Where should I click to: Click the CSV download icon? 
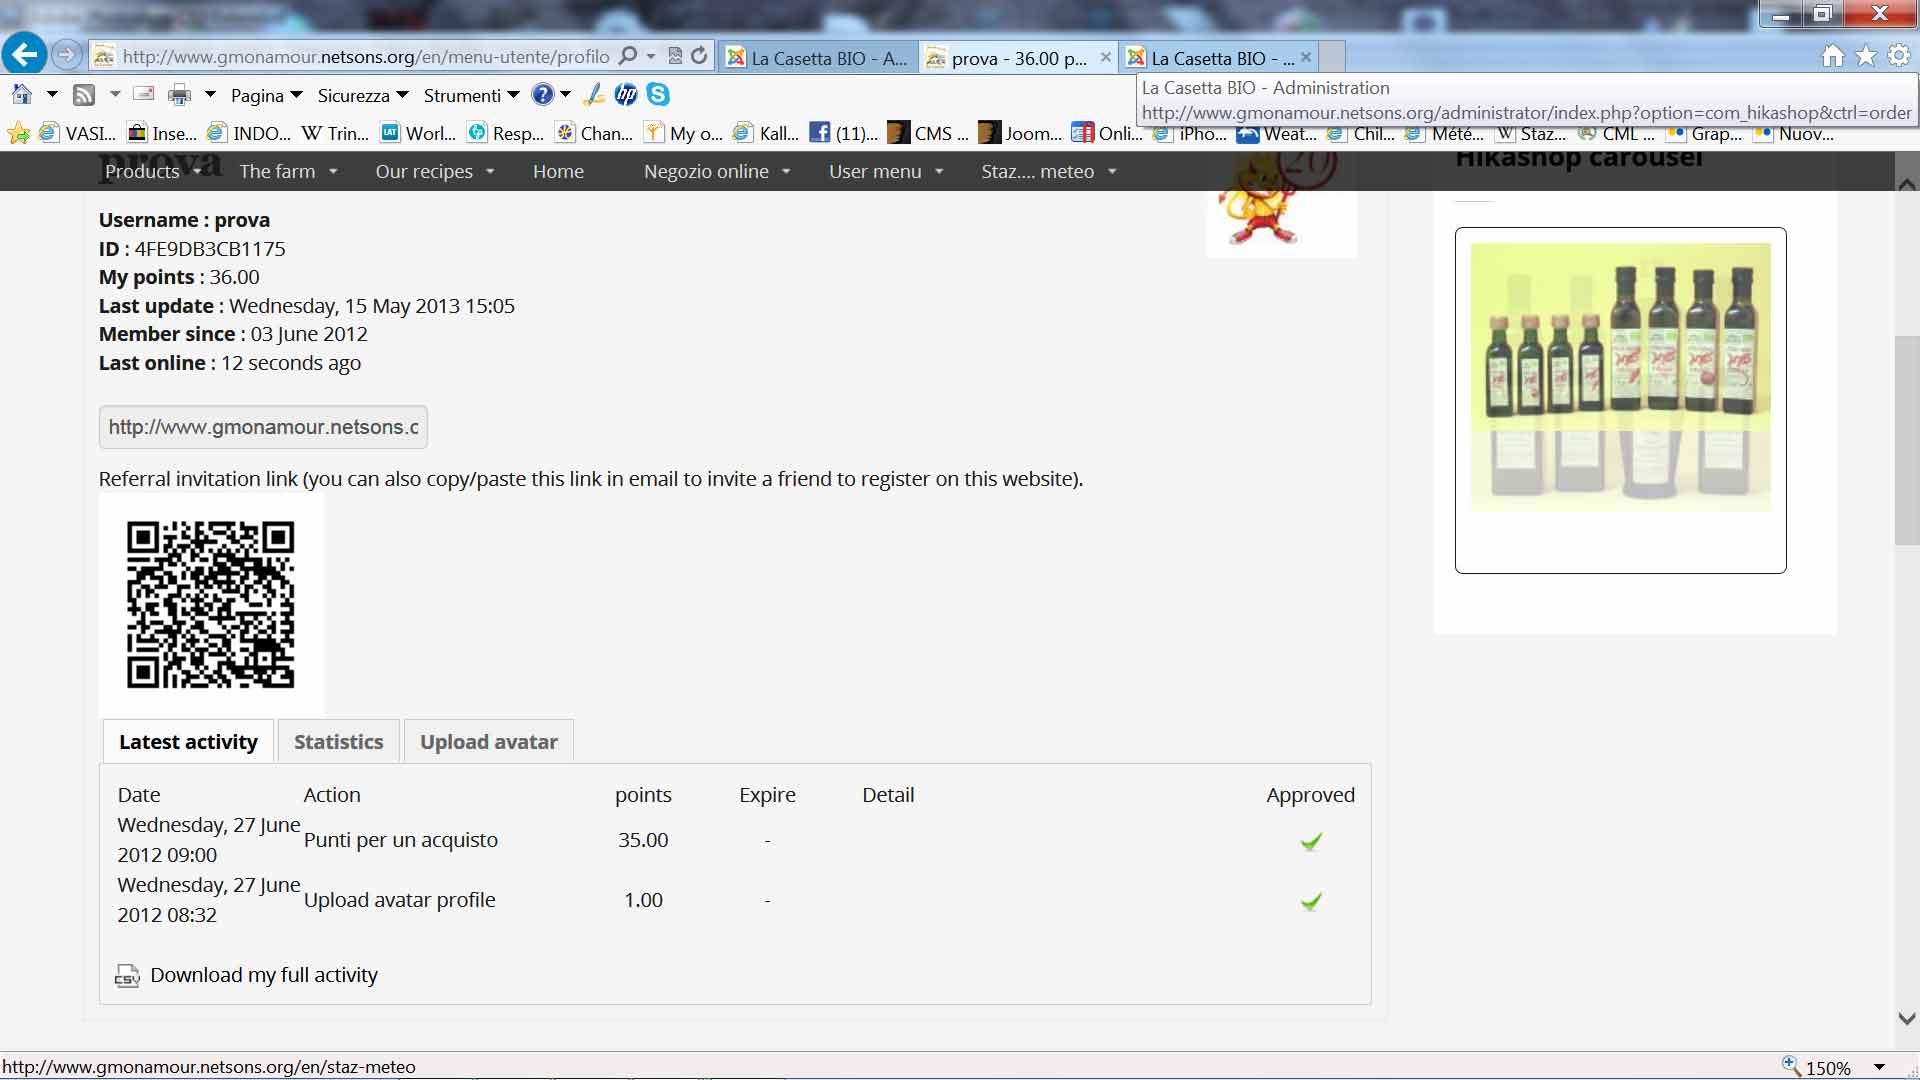tap(127, 976)
